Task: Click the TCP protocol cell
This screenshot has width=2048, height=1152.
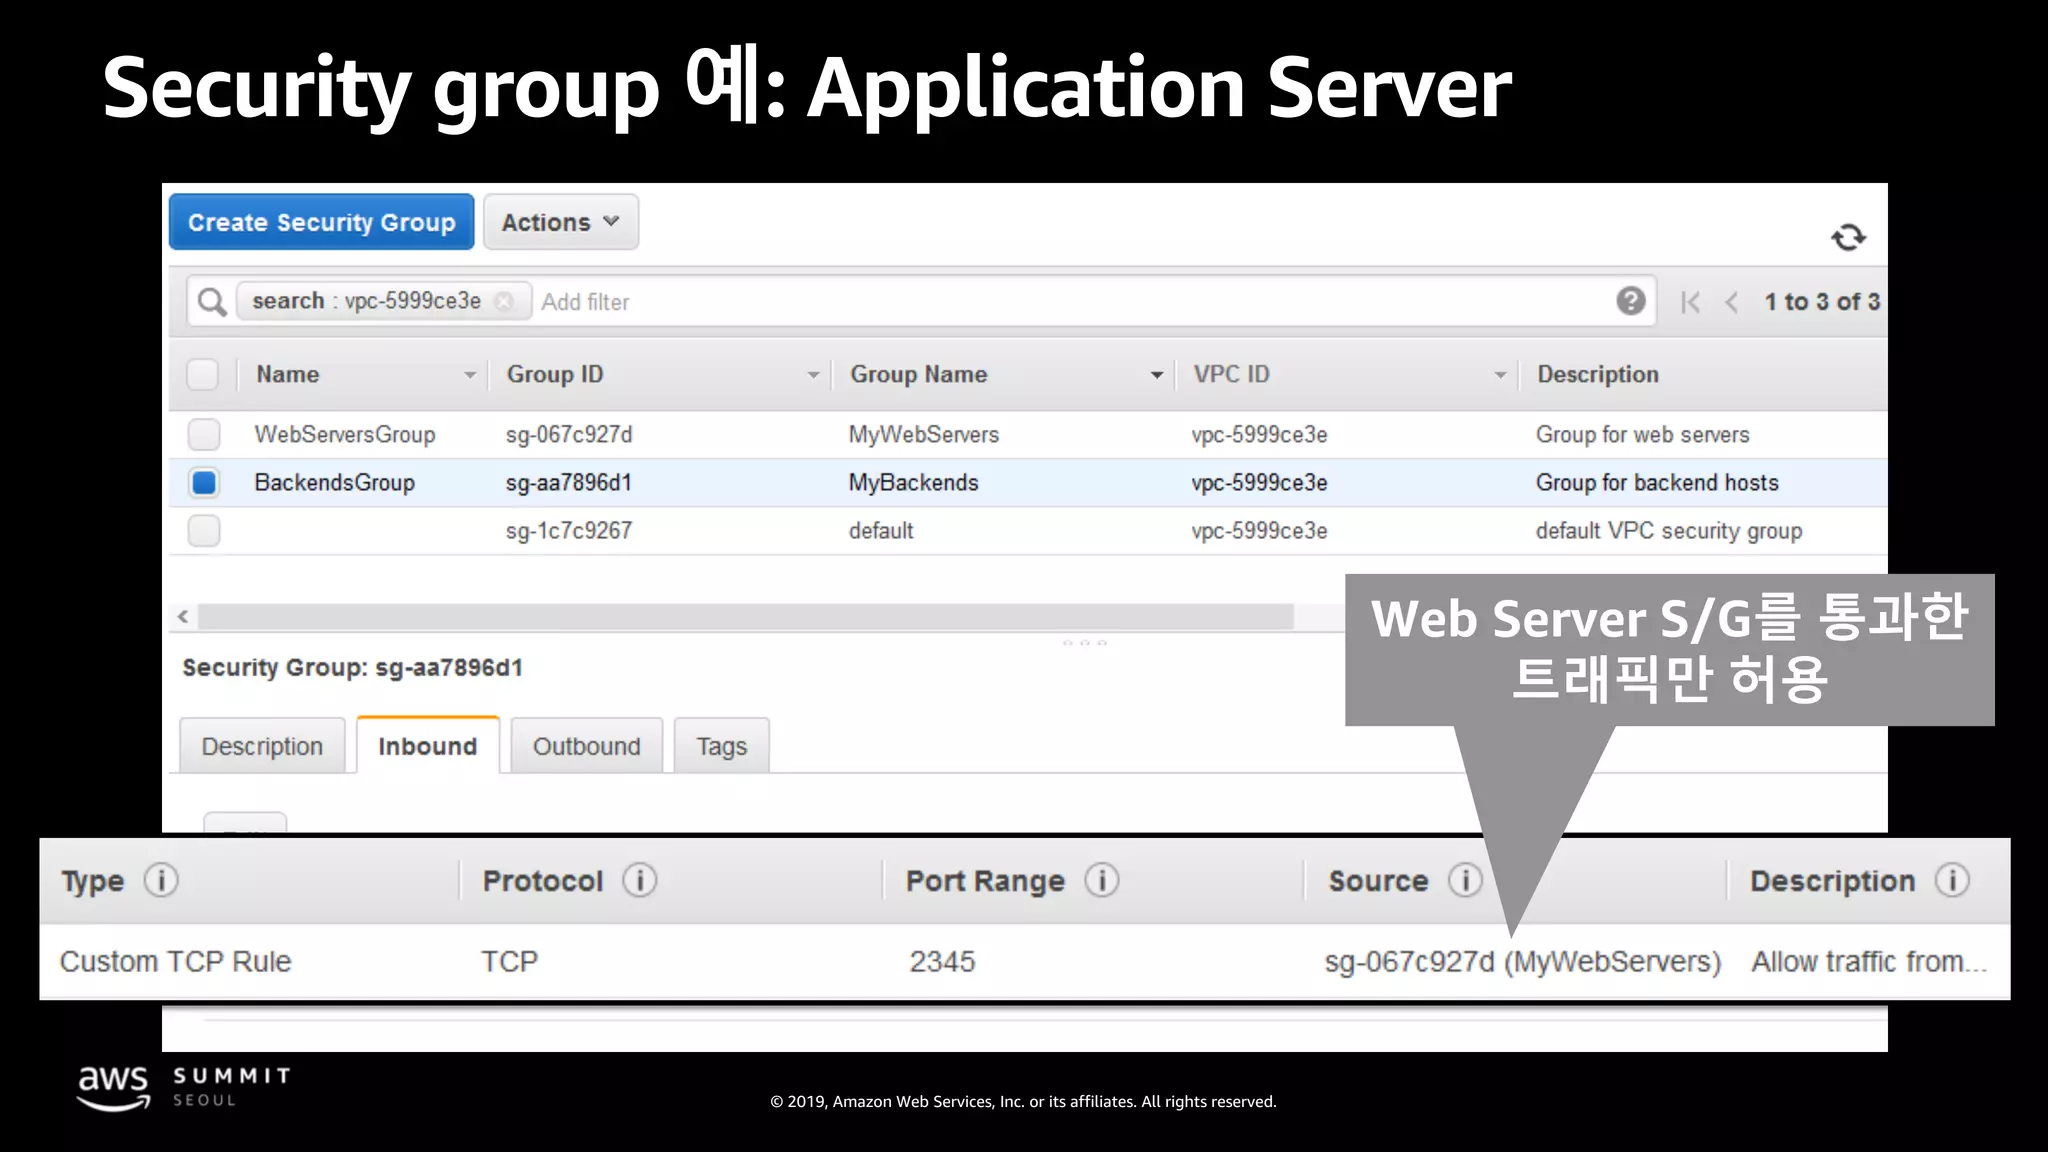Action: 510,961
